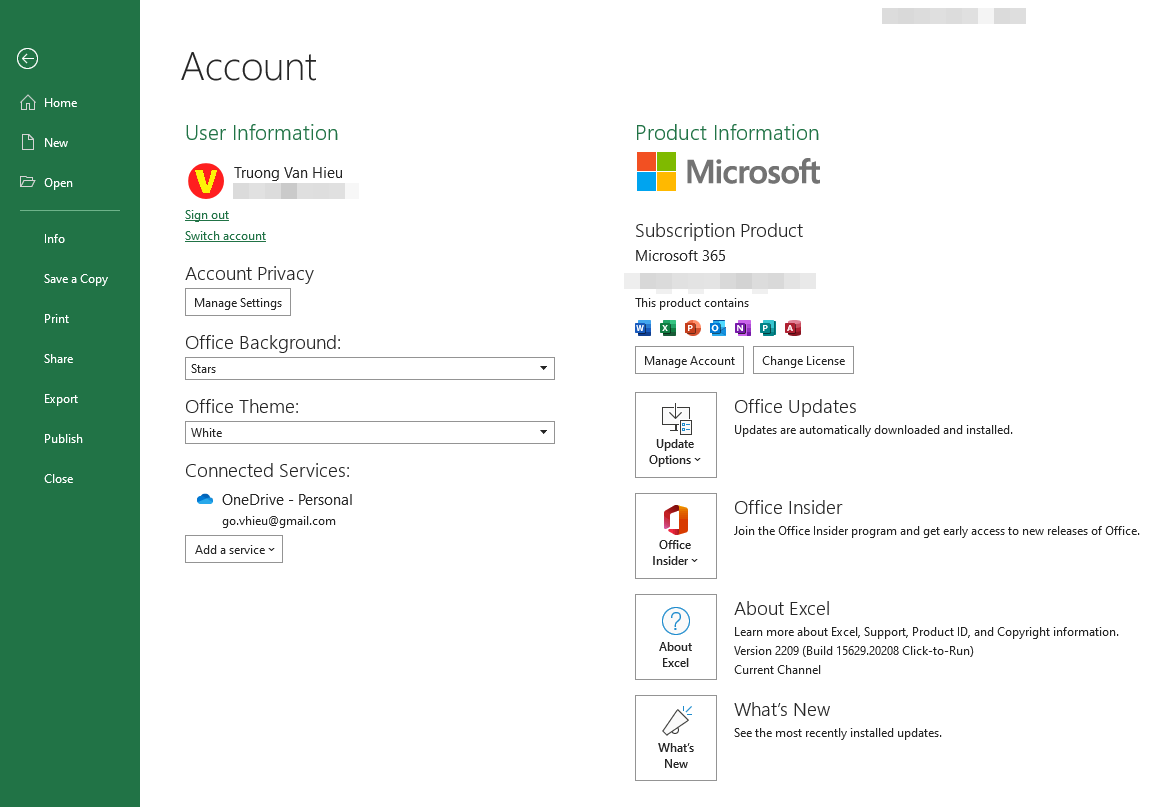Click the Switch account link
Viewport: 1174px width, 807px height.
[x=225, y=236]
